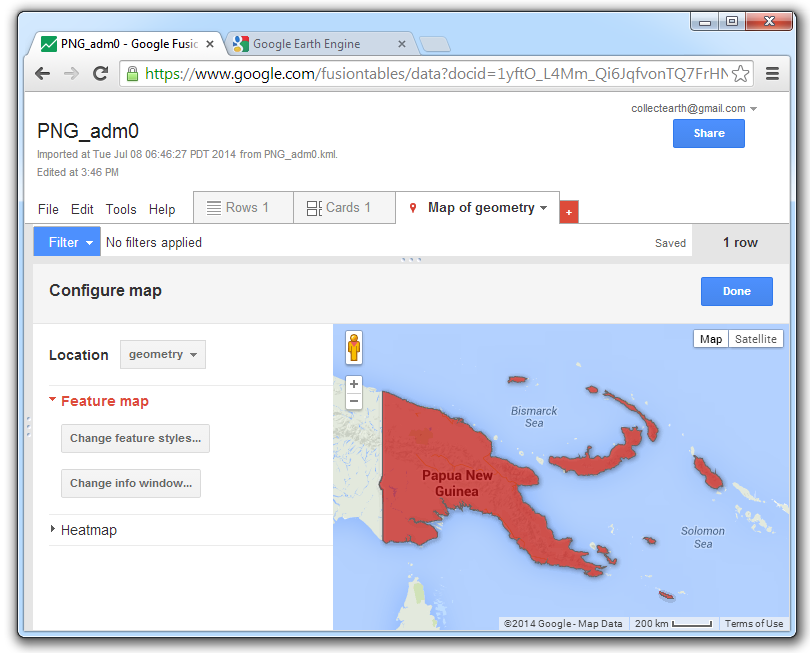
Task: Click the 'Saved' status text
Action: point(671,243)
